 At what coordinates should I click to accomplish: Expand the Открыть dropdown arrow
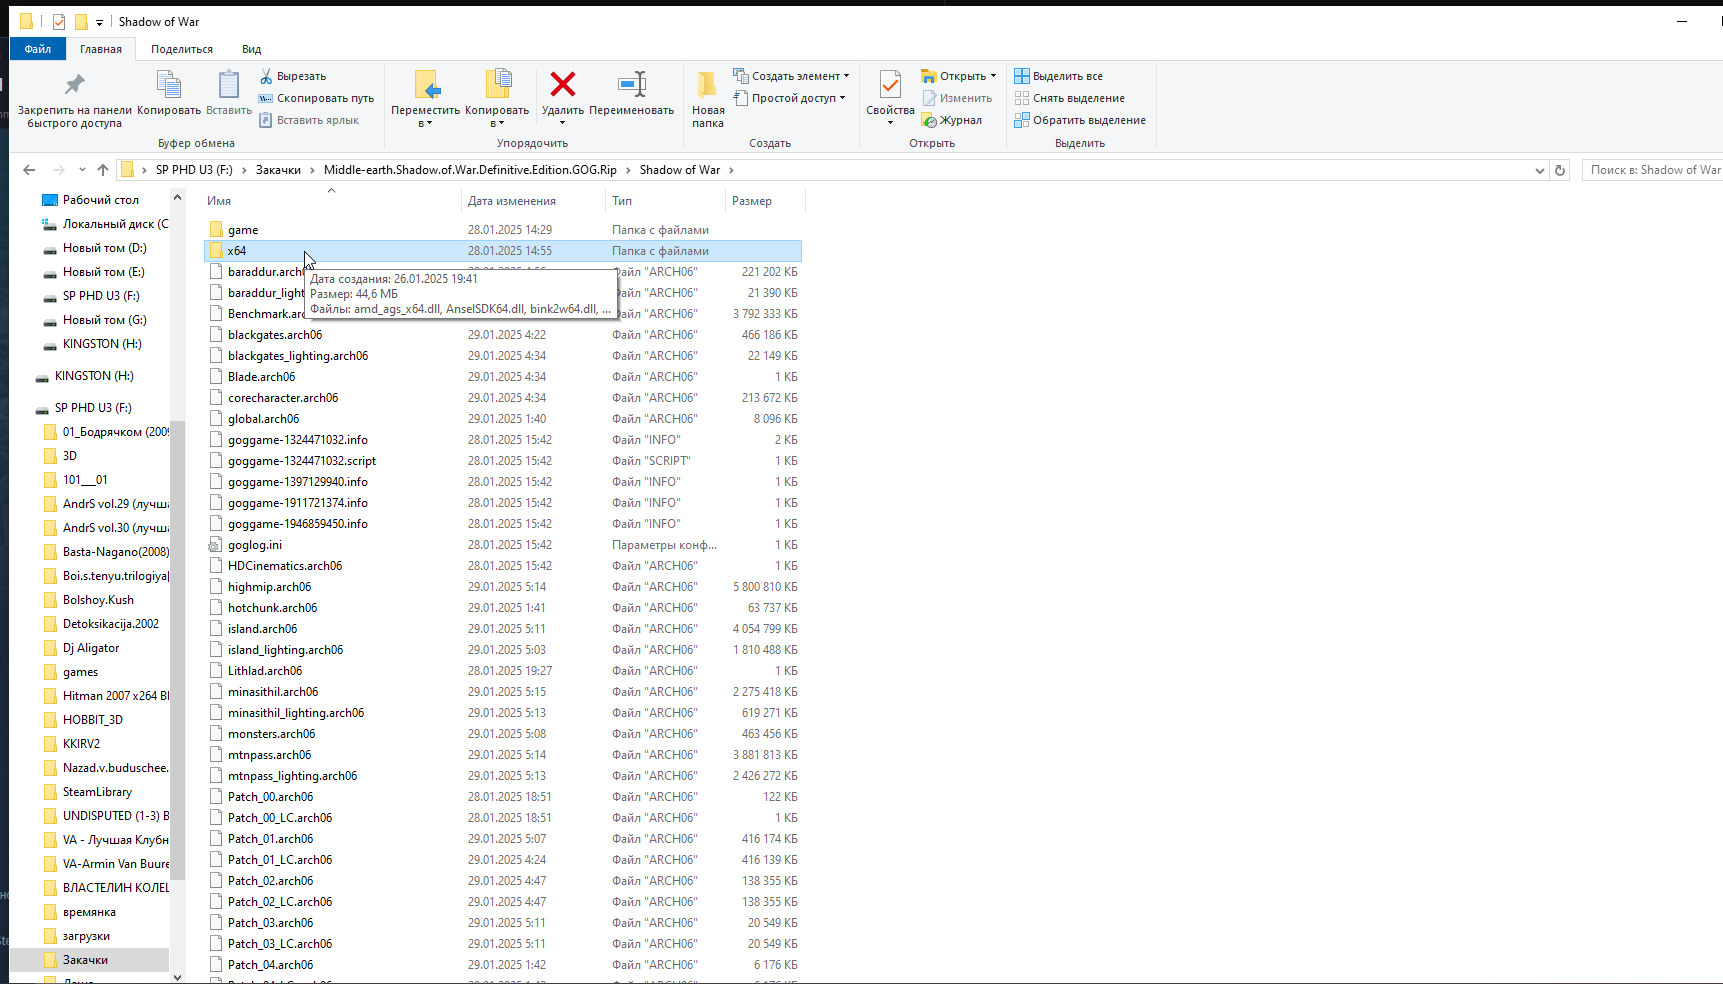[x=993, y=76]
